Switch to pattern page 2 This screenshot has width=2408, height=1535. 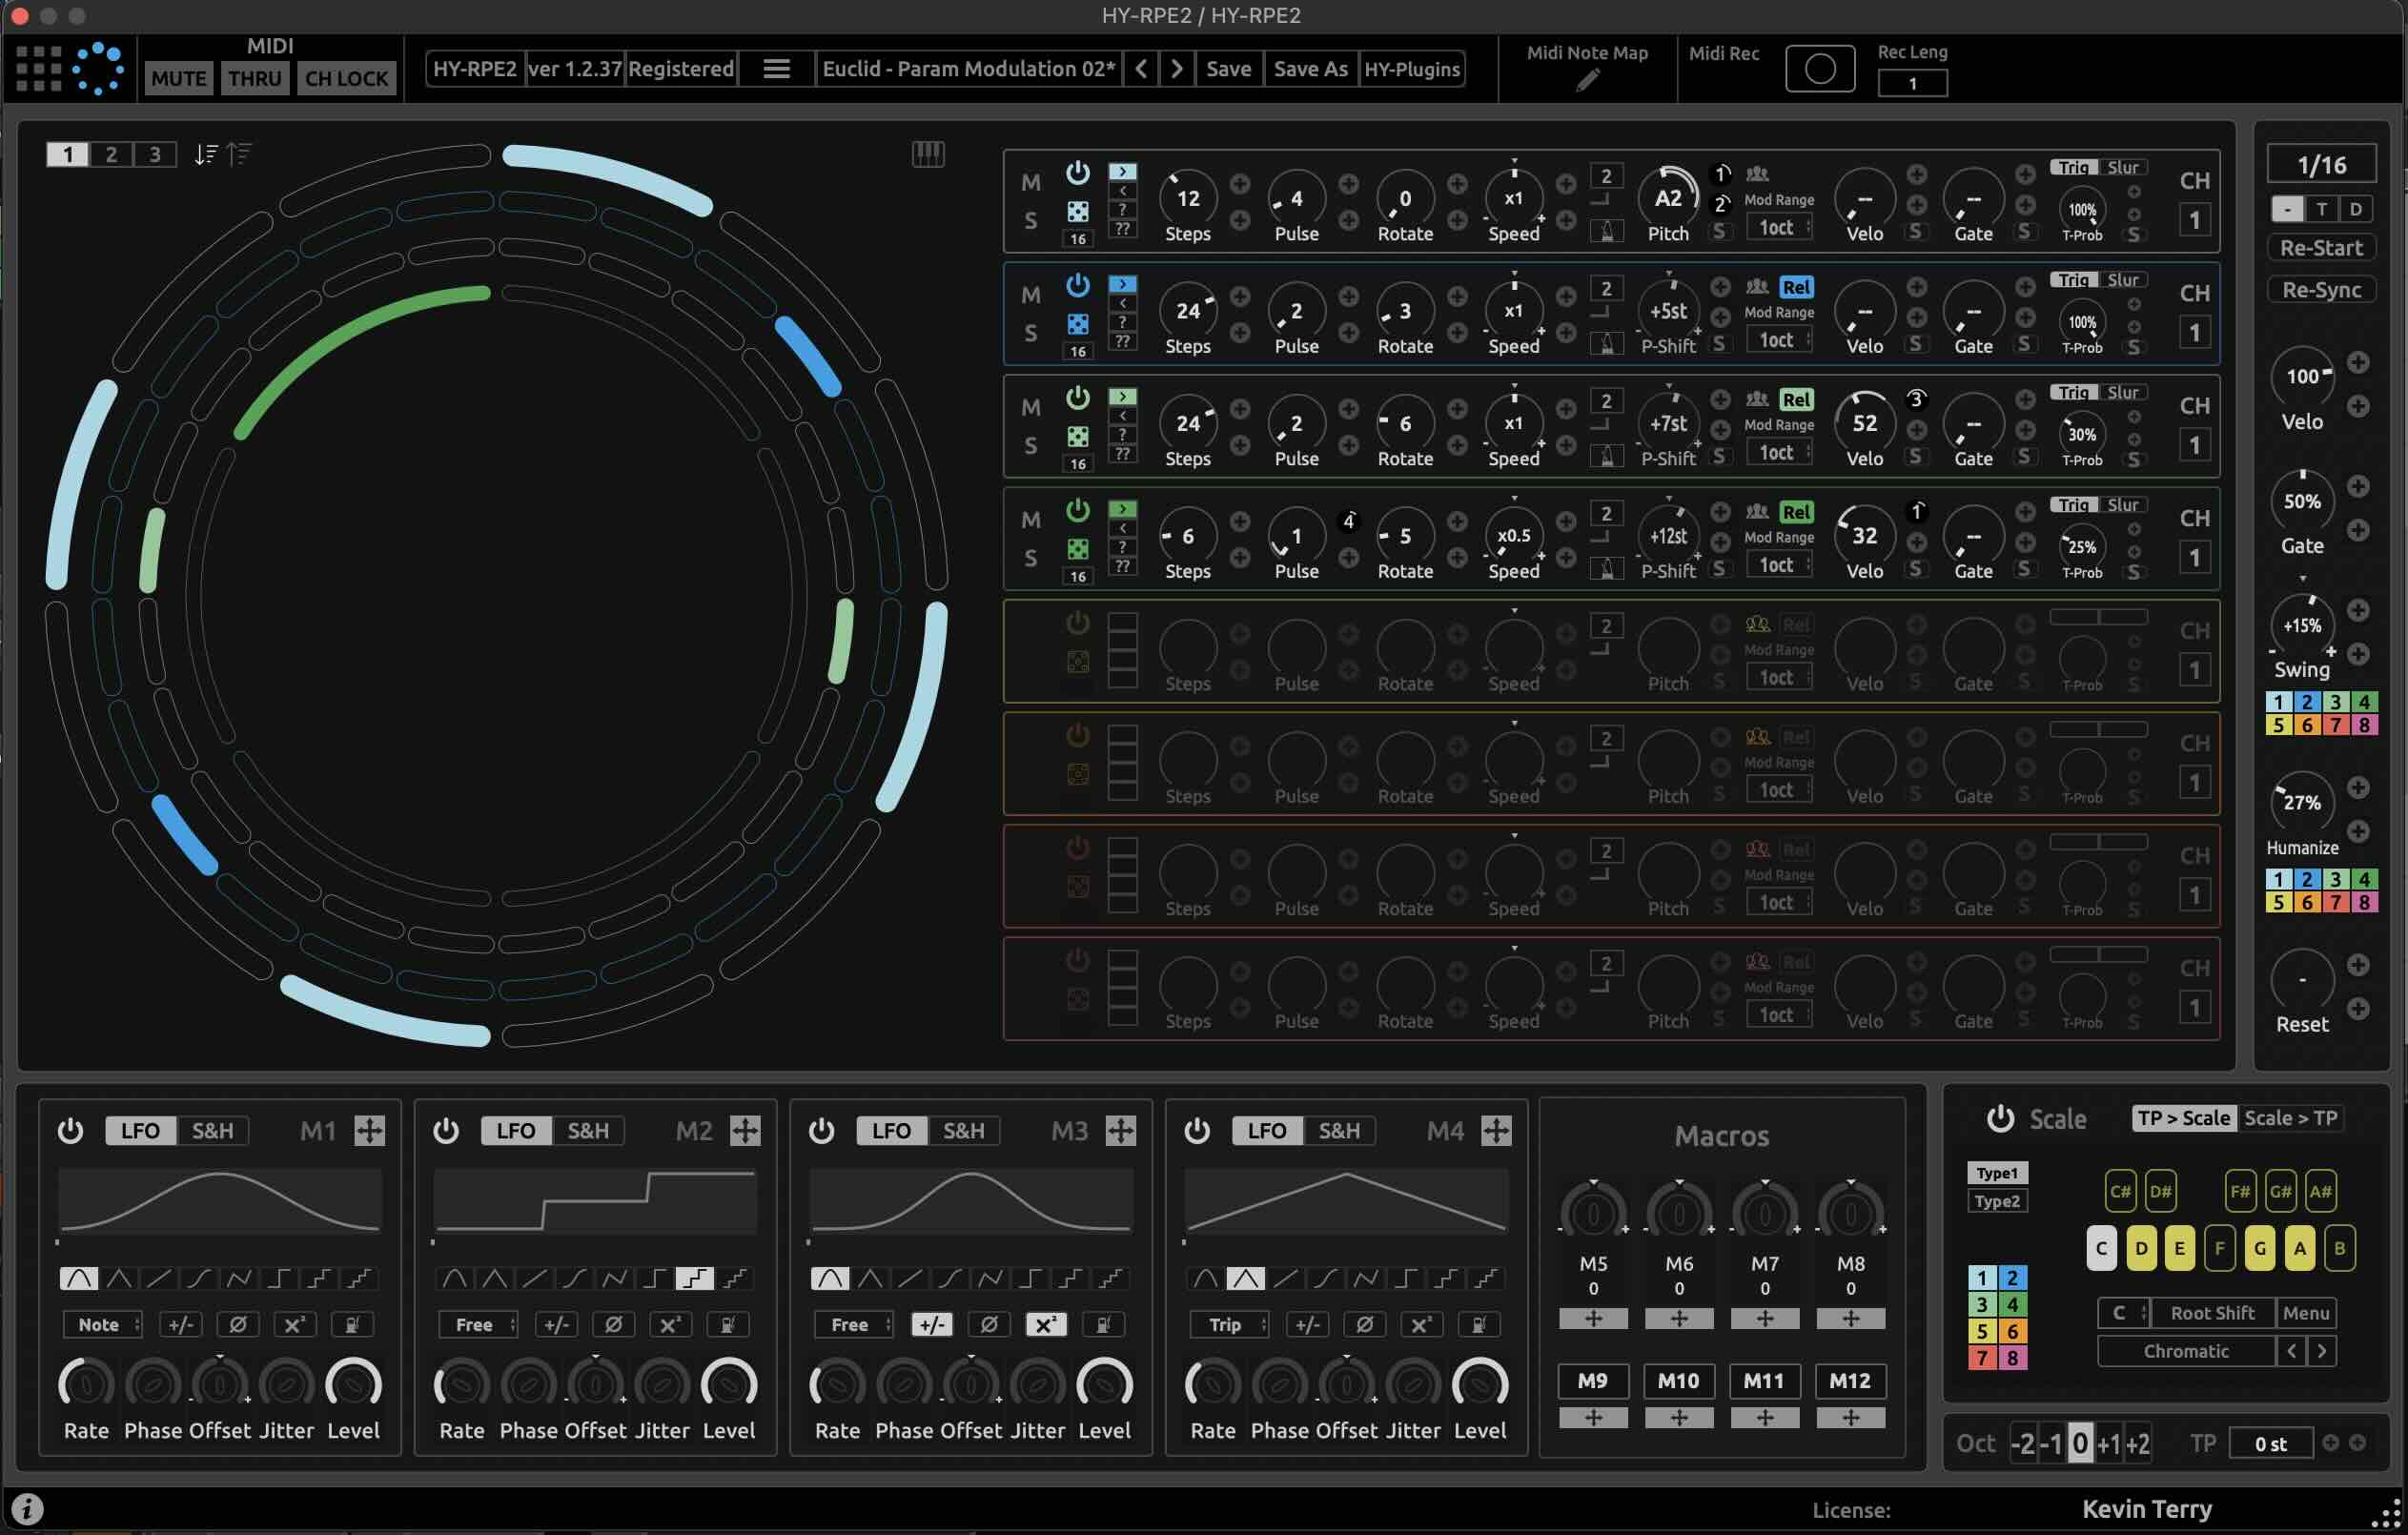point(111,154)
